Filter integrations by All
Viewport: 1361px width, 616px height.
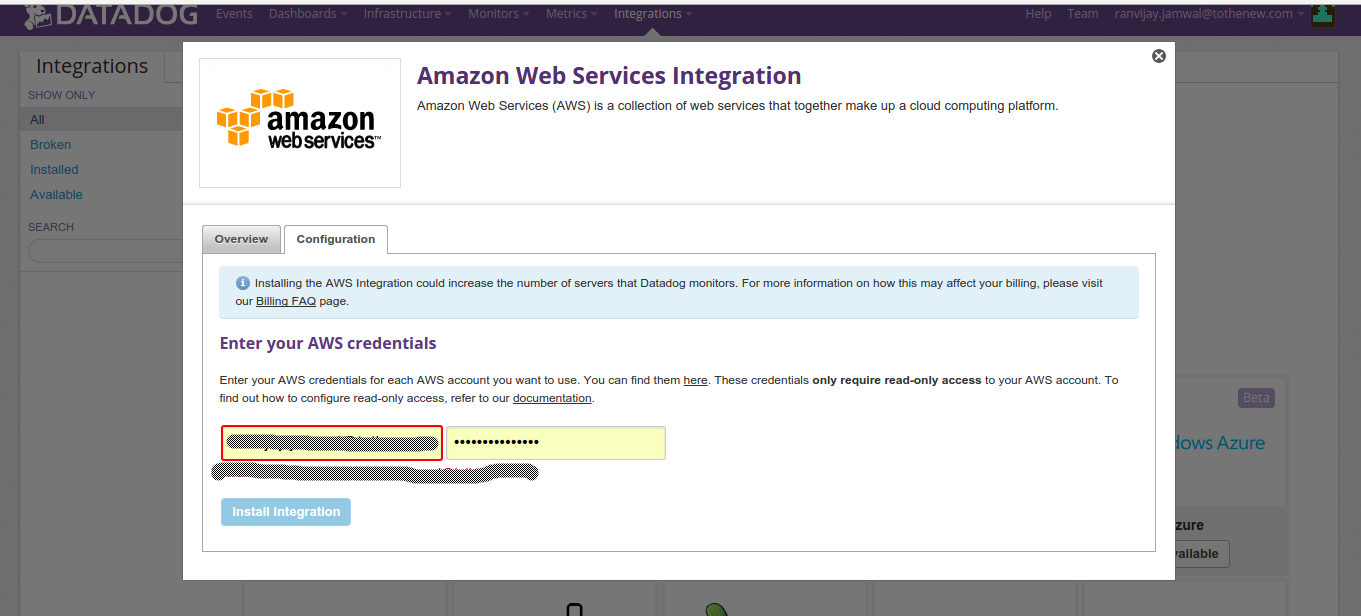coord(101,120)
